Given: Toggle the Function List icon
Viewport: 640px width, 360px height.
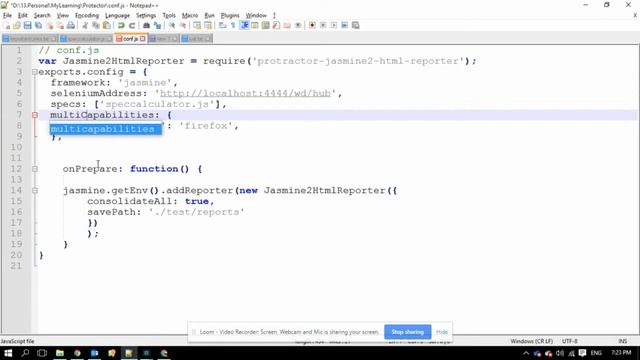Looking at the screenshot, I should (x=276, y=25).
